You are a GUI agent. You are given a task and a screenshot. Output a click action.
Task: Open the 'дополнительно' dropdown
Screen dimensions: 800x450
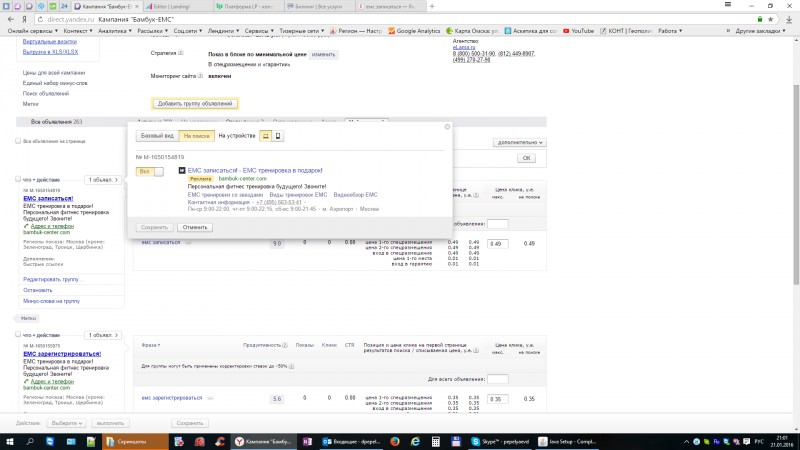pyautogui.click(x=519, y=142)
